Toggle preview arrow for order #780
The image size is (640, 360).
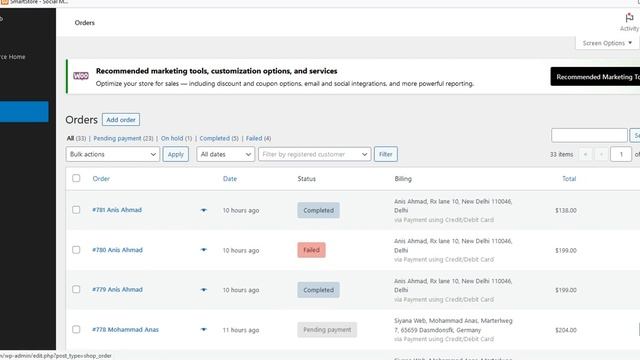coord(204,250)
